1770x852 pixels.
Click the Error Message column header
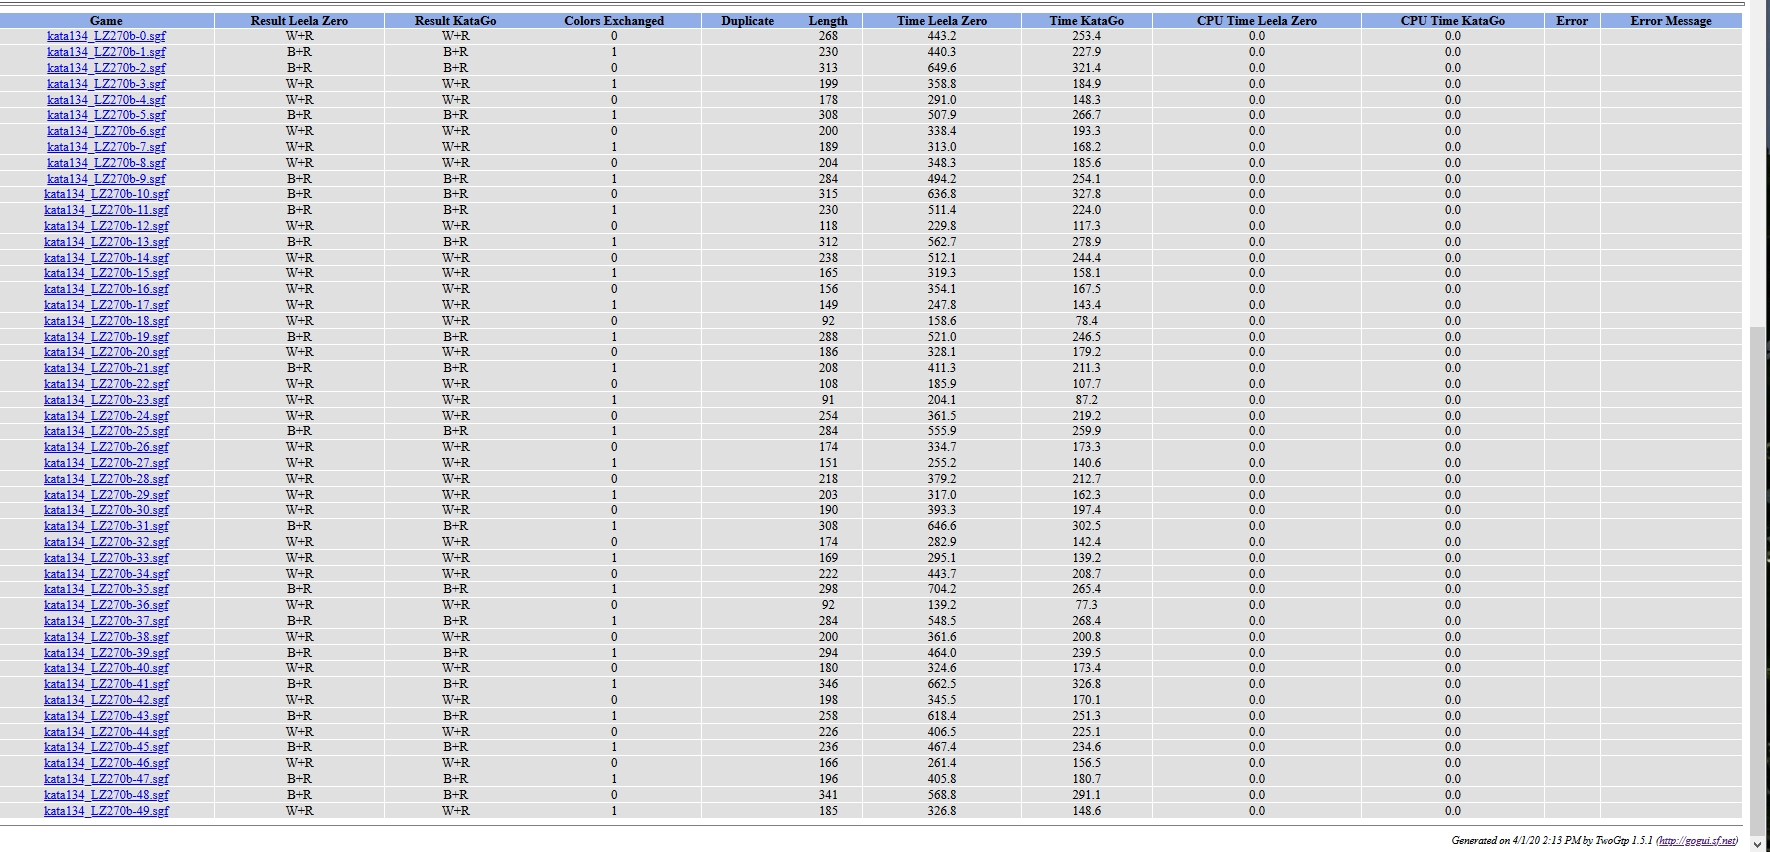coord(1670,21)
